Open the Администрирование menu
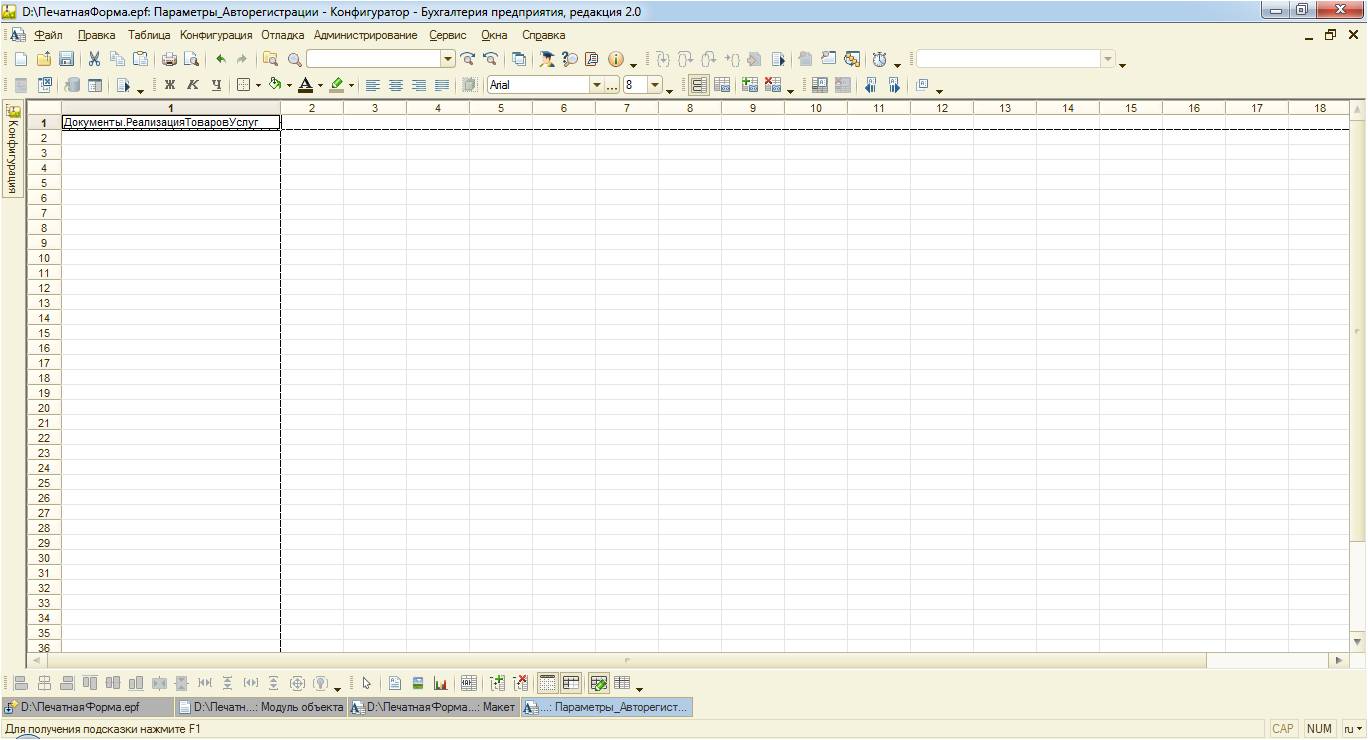The height and width of the screenshot is (740, 1368). (x=365, y=35)
